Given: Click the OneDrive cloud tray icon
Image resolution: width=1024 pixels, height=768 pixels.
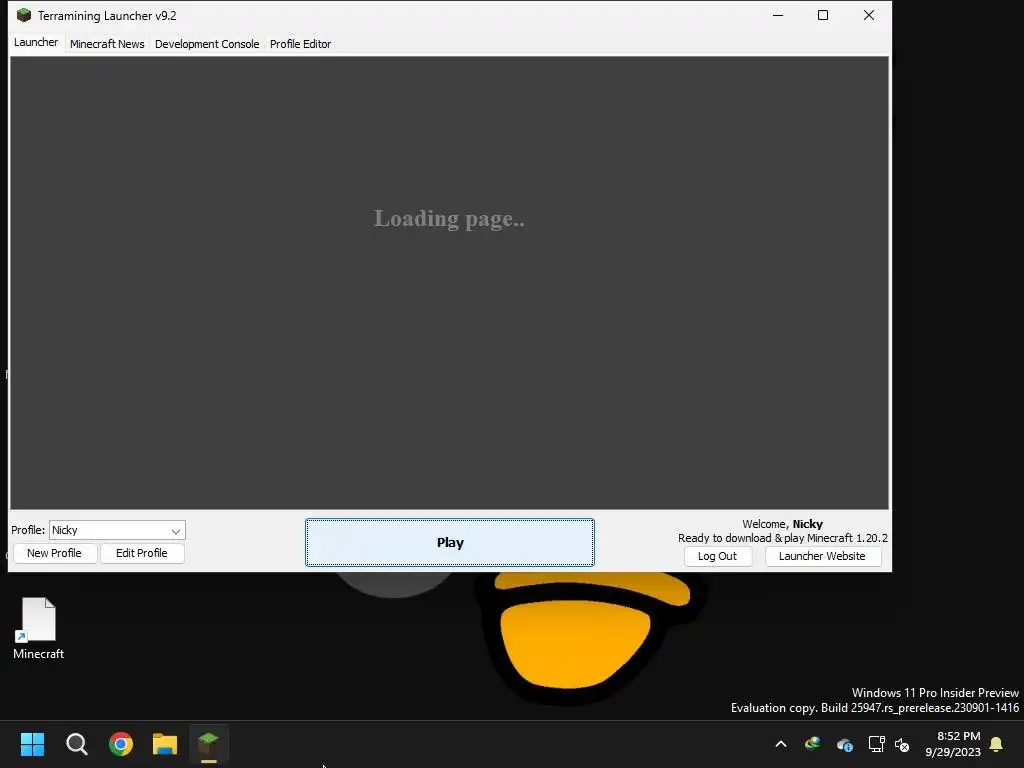Looking at the screenshot, I should point(844,744).
